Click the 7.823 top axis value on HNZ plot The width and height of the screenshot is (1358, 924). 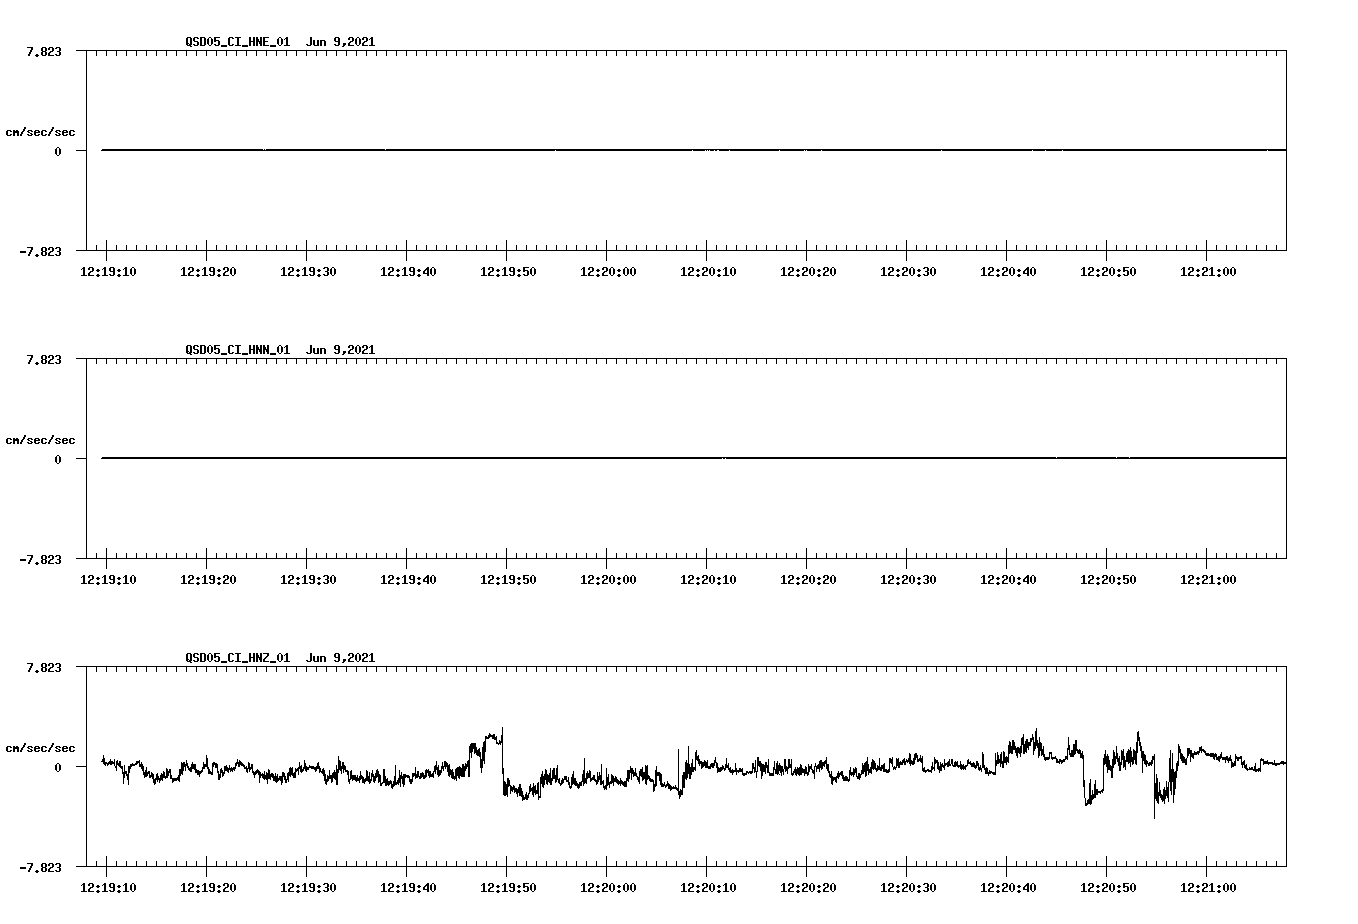coord(44,668)
